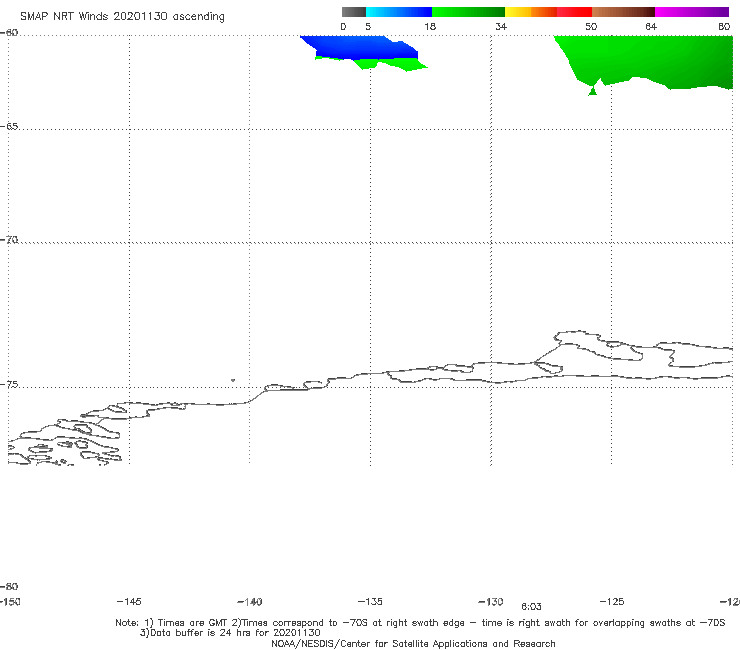This screenshot has height=650, width=740.
Task: Click the magenta-purple 64-80 color bar segment
Action: (692, 12)
